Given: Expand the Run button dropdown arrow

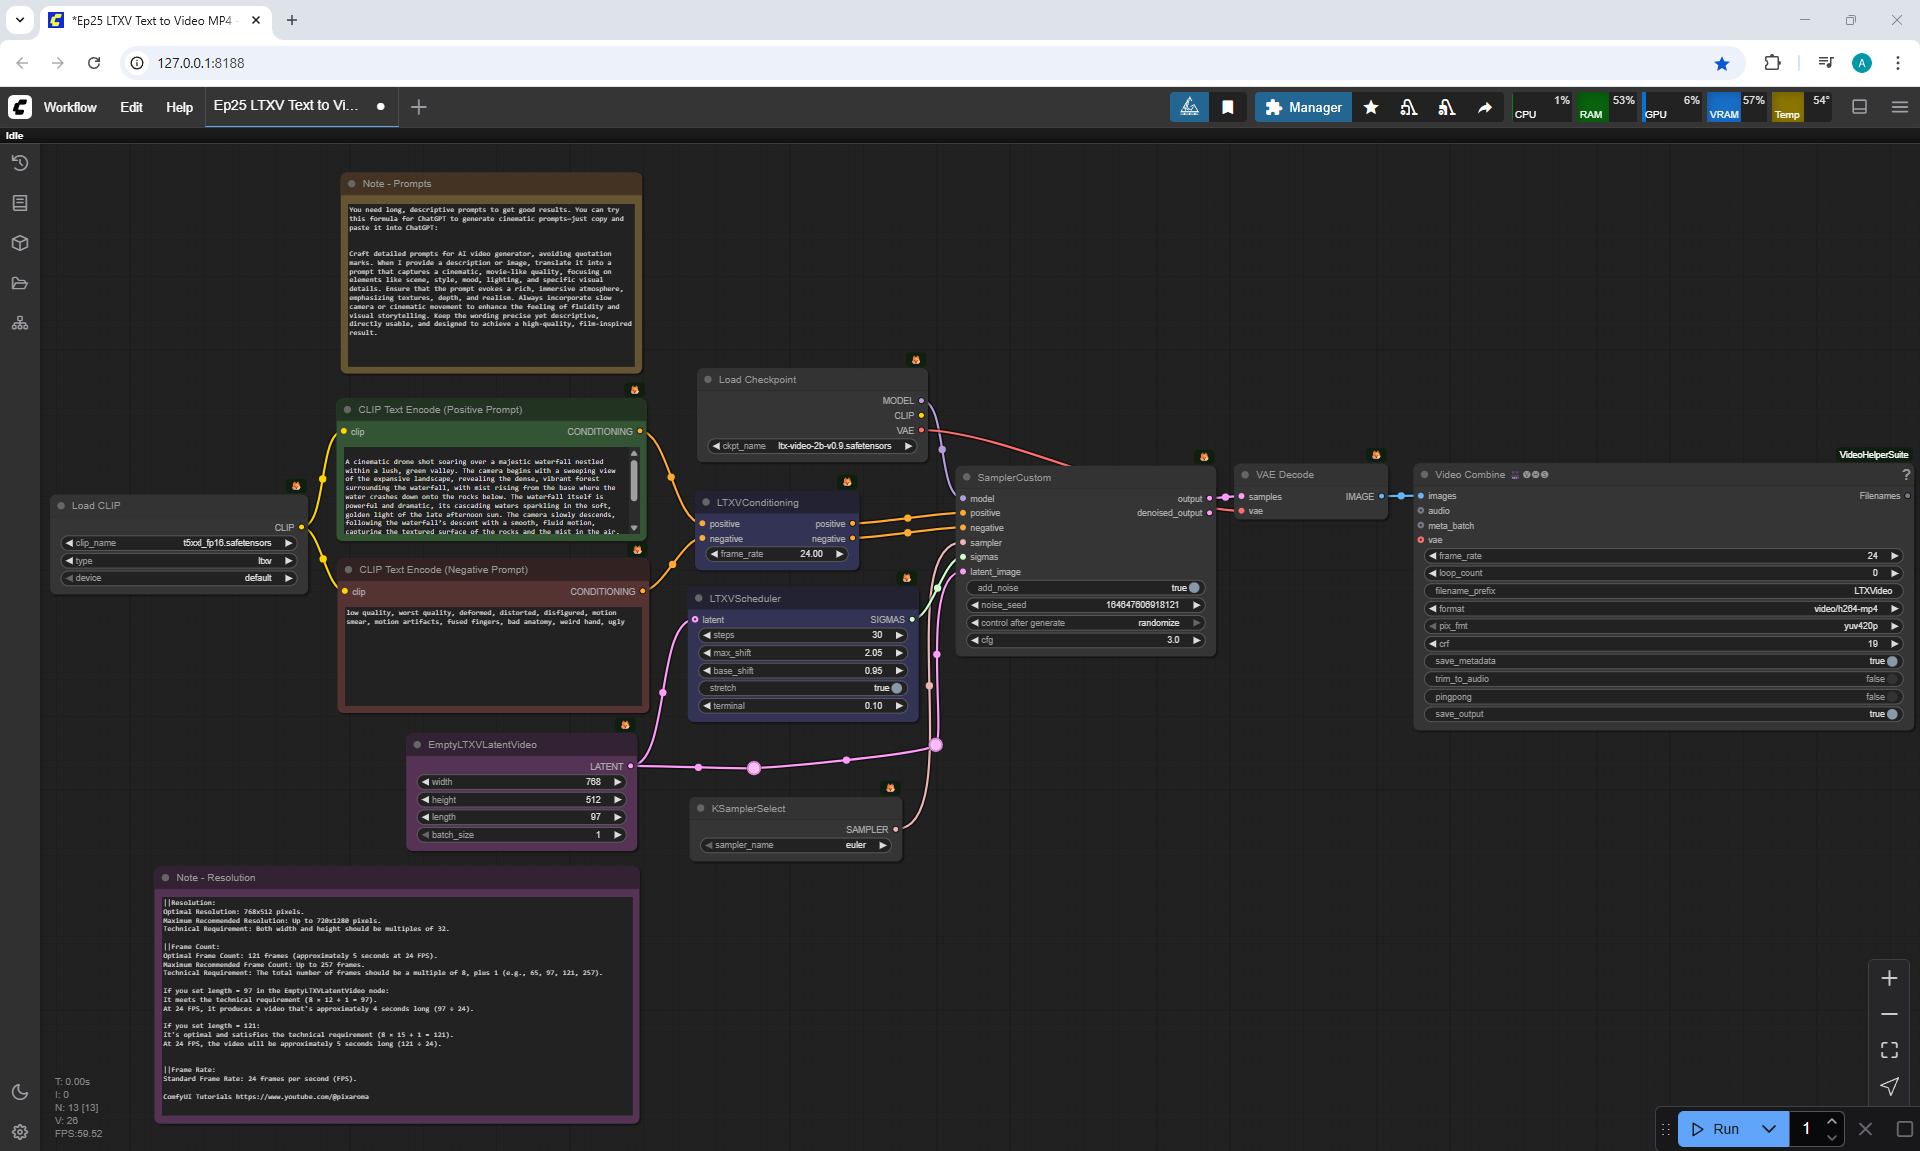Looking at the screenshot, I should pos(1768,1129).
